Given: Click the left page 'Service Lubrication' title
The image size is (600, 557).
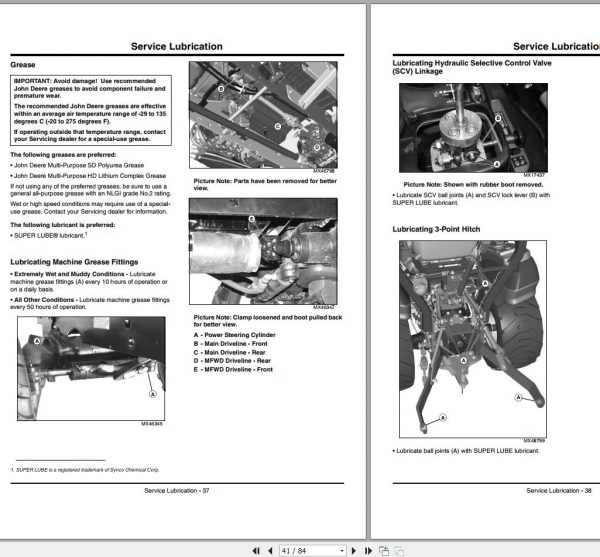Looking at the screenshot, I should tap(176, 46).
